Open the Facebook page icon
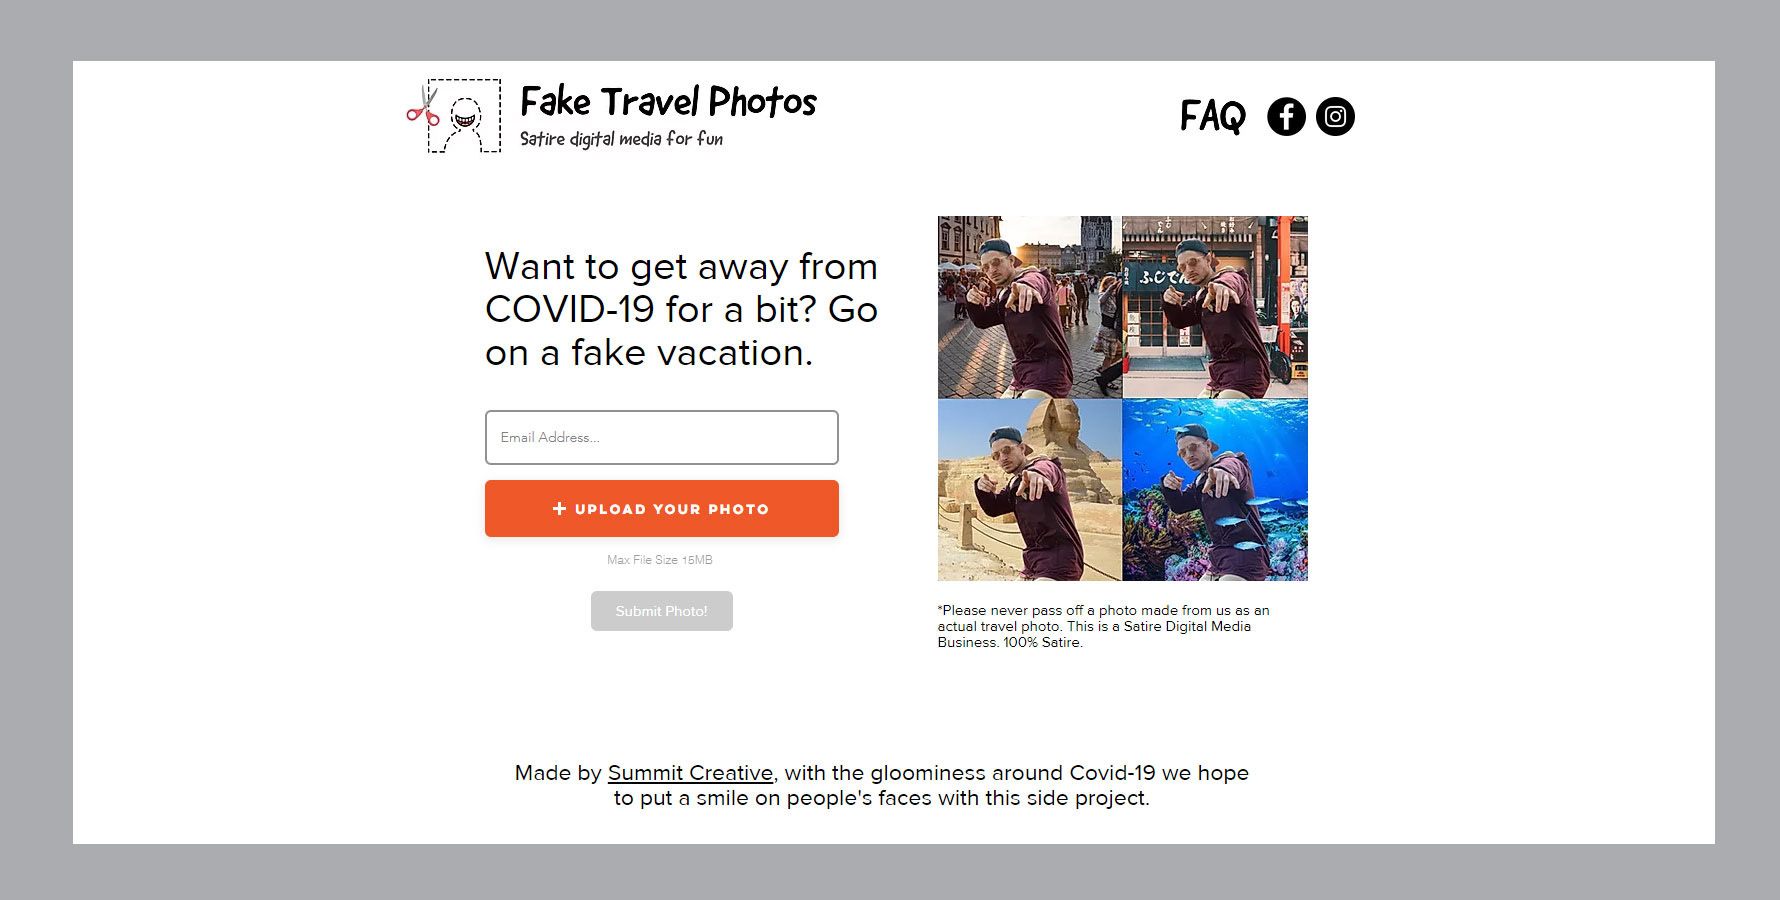The height and width of the screenshot is (900, 1780). point(1286,117)
